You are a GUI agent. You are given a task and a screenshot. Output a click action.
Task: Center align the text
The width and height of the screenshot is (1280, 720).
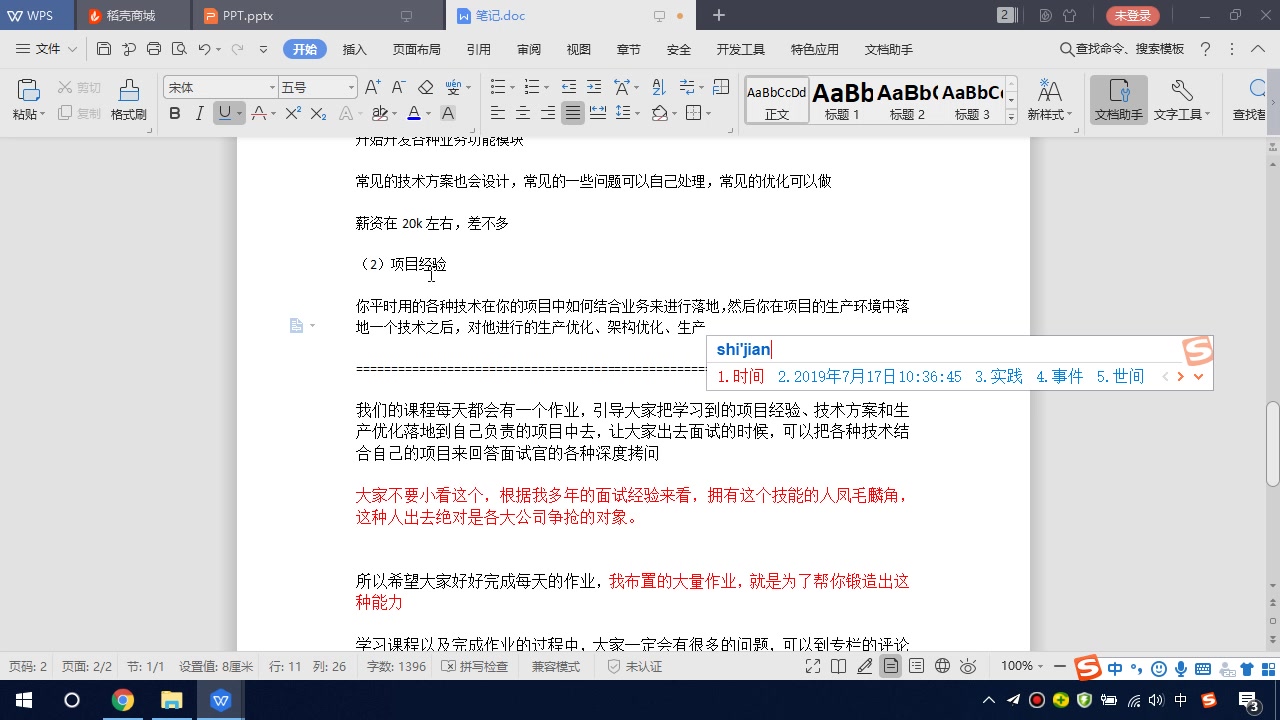pos(522,114)
